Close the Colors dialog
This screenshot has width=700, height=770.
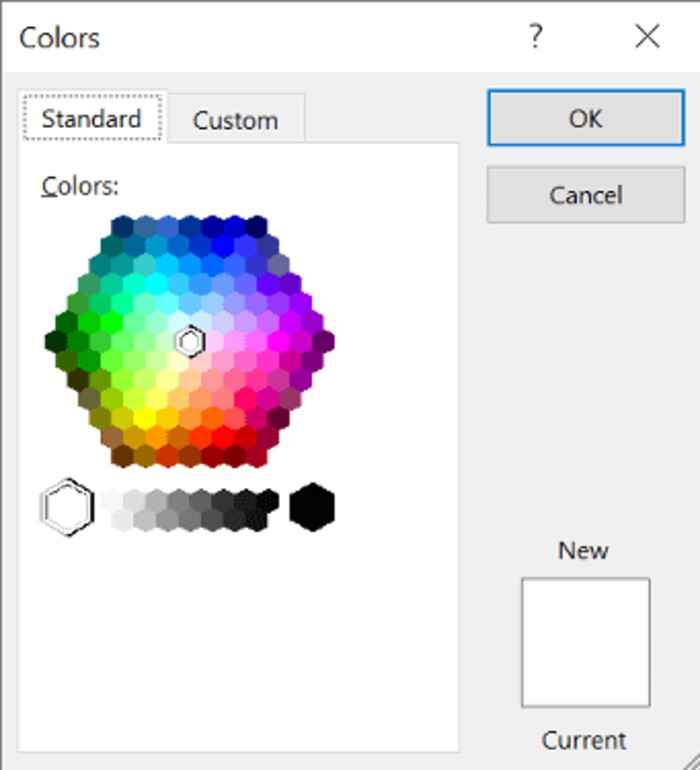click(x=647, y=37)
